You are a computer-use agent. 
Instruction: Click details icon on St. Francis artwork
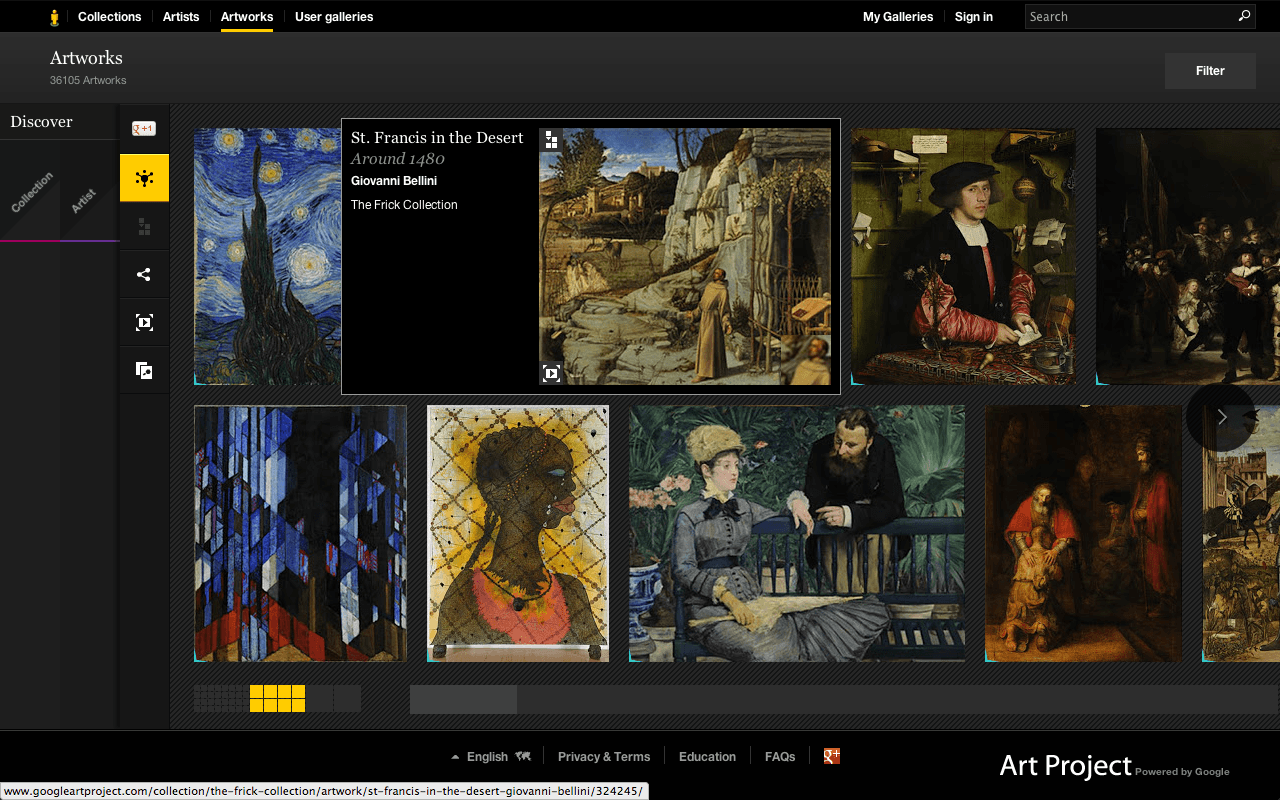(551, 139)
